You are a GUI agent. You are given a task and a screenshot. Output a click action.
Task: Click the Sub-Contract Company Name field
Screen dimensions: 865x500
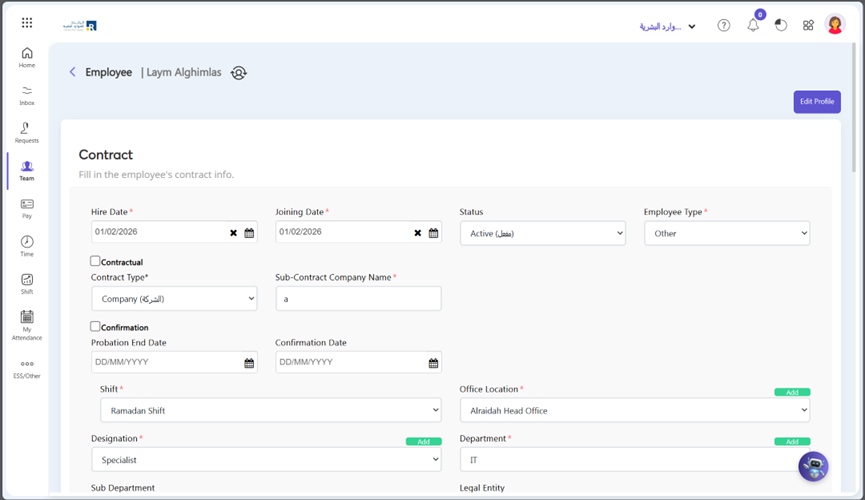[358, 298]
